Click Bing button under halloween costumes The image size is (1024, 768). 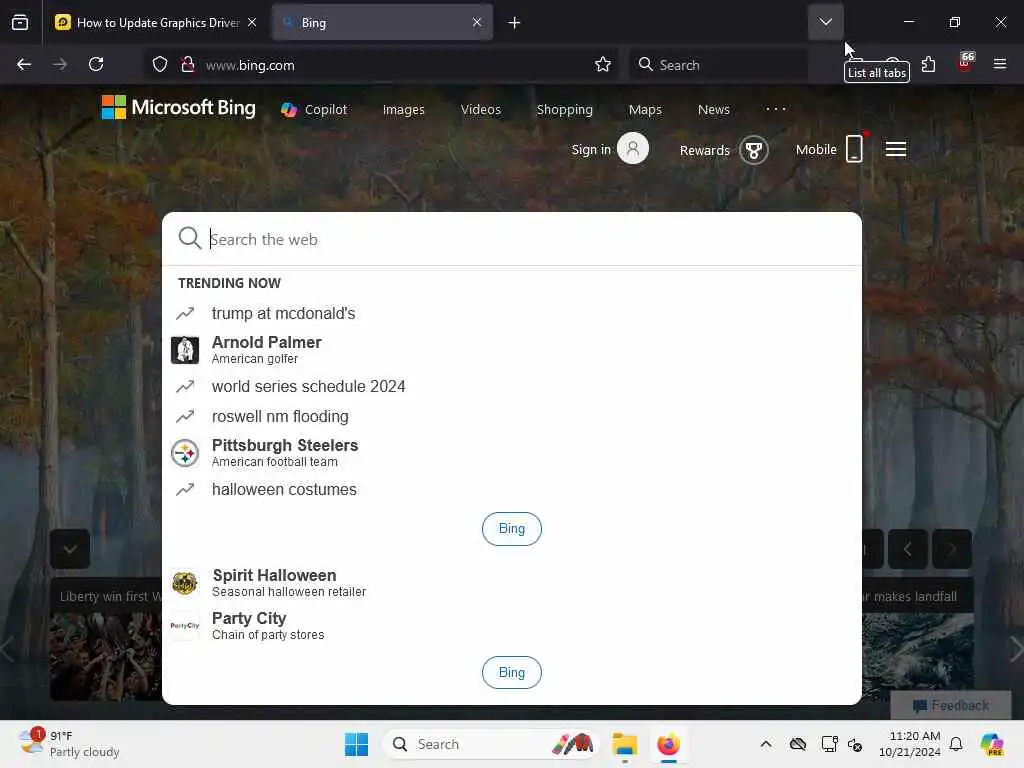pos(511,529)
